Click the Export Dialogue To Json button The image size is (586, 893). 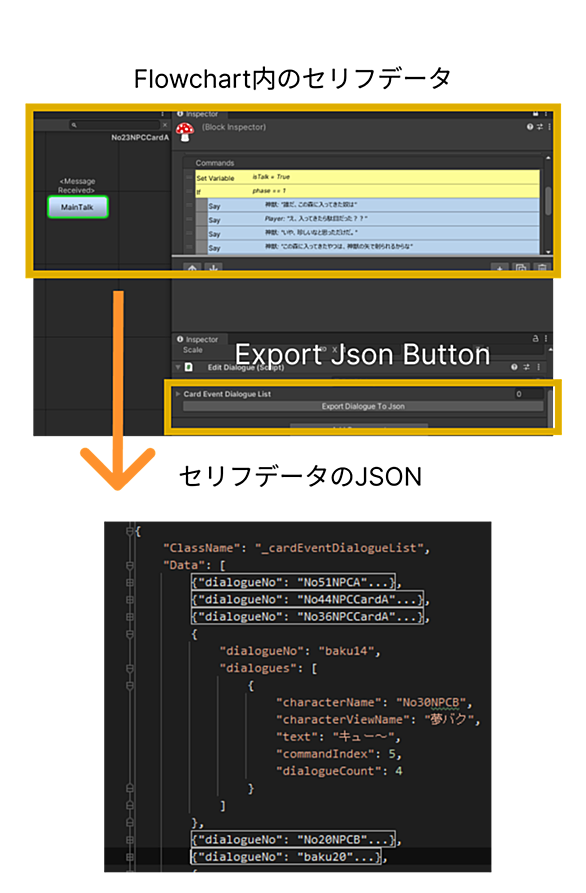click(363, 407)
